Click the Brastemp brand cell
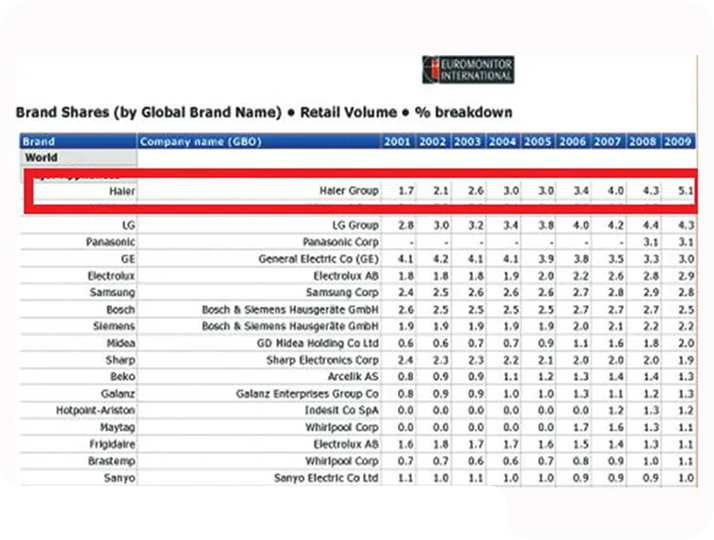714x540 pixels. coord(112,461)
